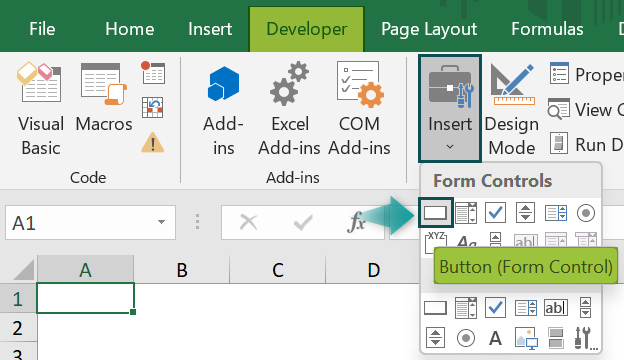
Task: Toggle Design Mode
Action: [x=512, y=109]
